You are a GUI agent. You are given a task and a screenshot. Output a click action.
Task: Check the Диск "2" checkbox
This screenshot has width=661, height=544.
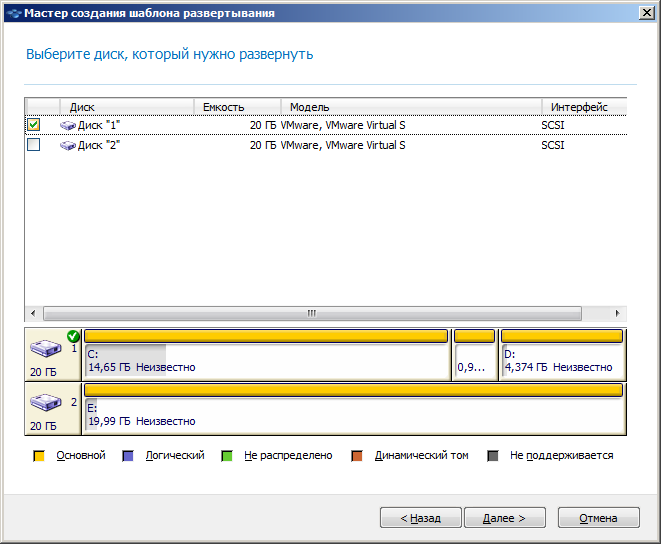[33, 145]
